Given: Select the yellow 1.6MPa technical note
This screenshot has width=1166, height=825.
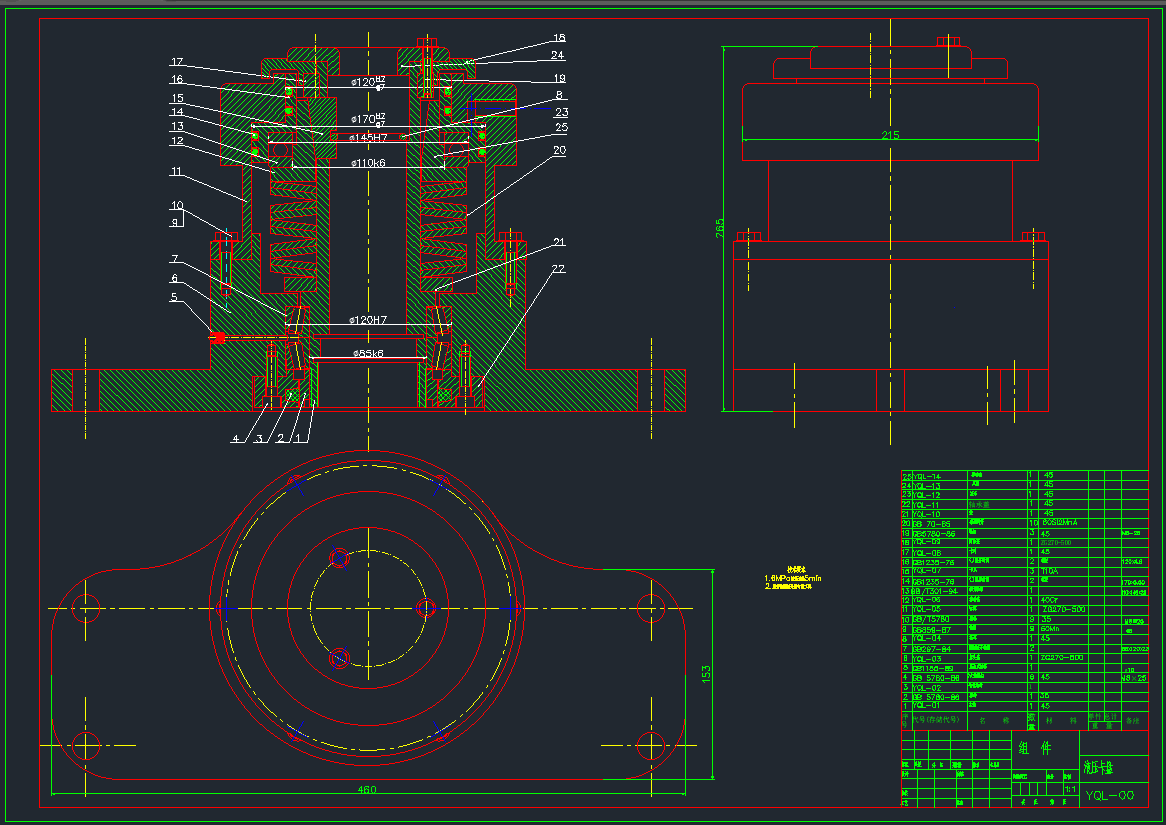Looking at the screenshot, I should click(793, 578).
